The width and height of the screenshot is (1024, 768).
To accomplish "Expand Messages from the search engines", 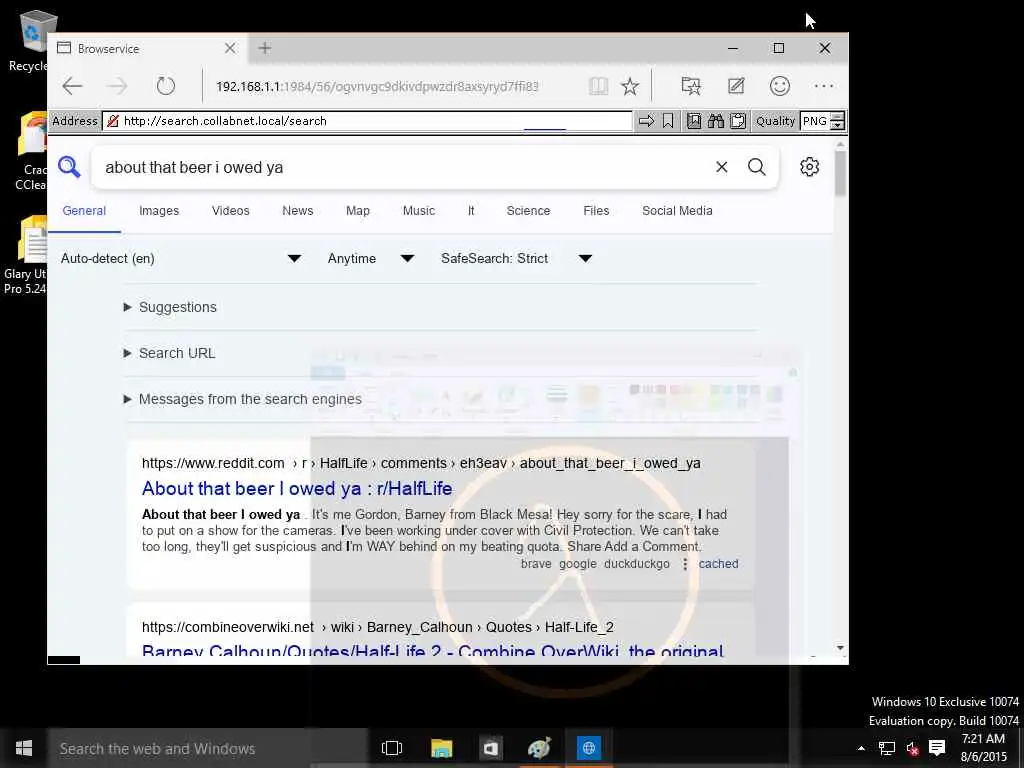I will pyautogui.click(x=242, y=399).
